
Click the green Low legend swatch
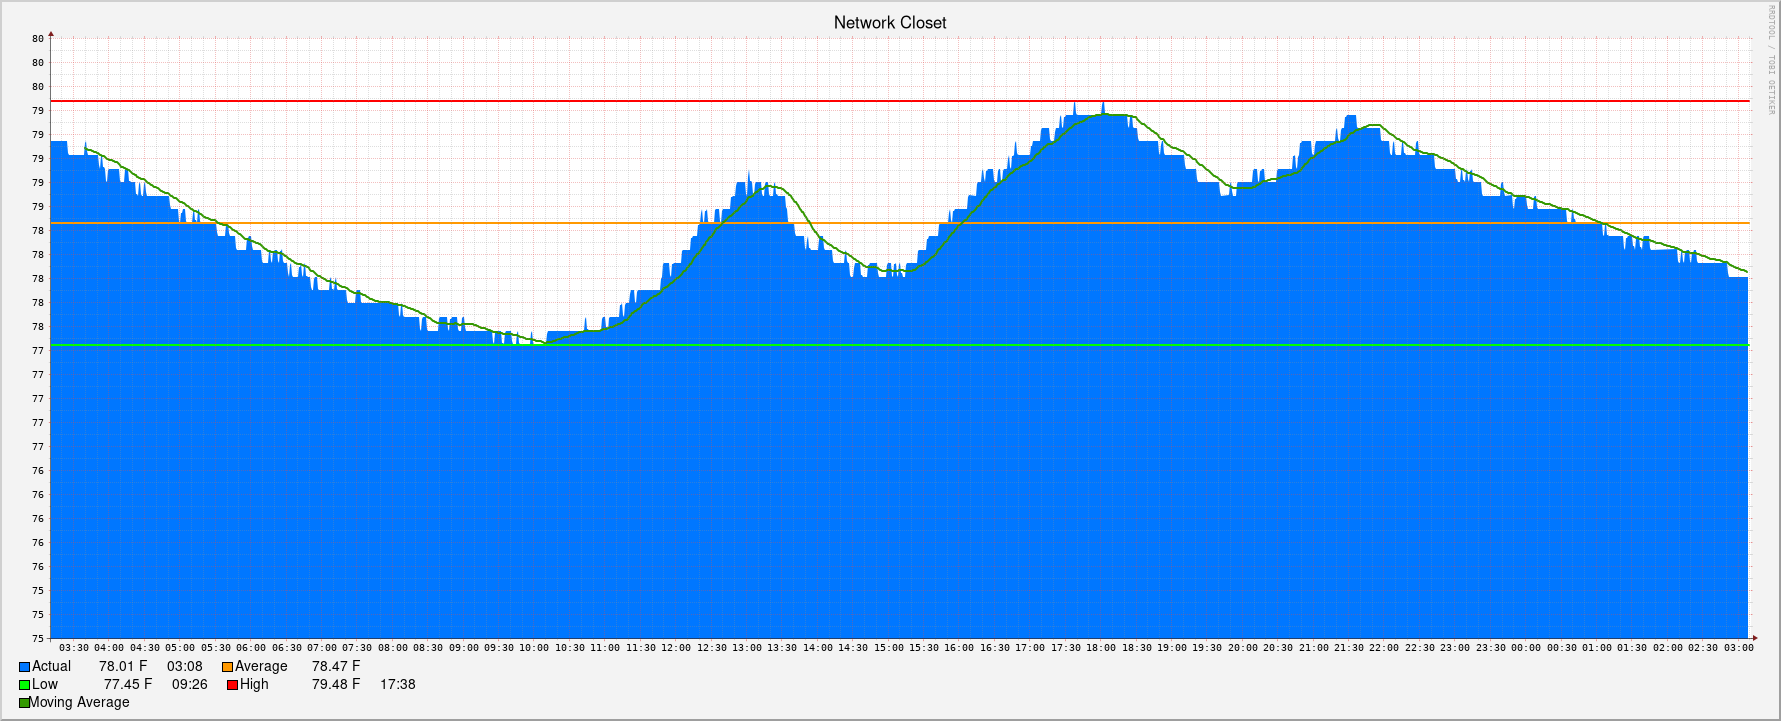tap(25, 685)
